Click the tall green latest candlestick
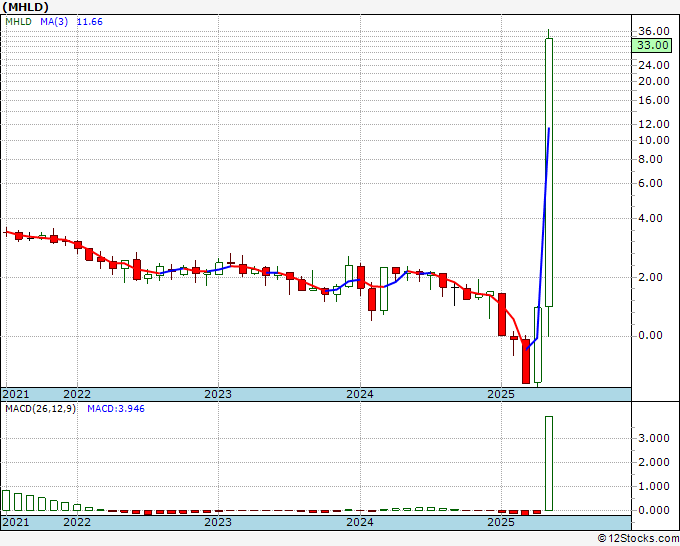This screenshot has width=680, height=546. [x=549, y=173]
